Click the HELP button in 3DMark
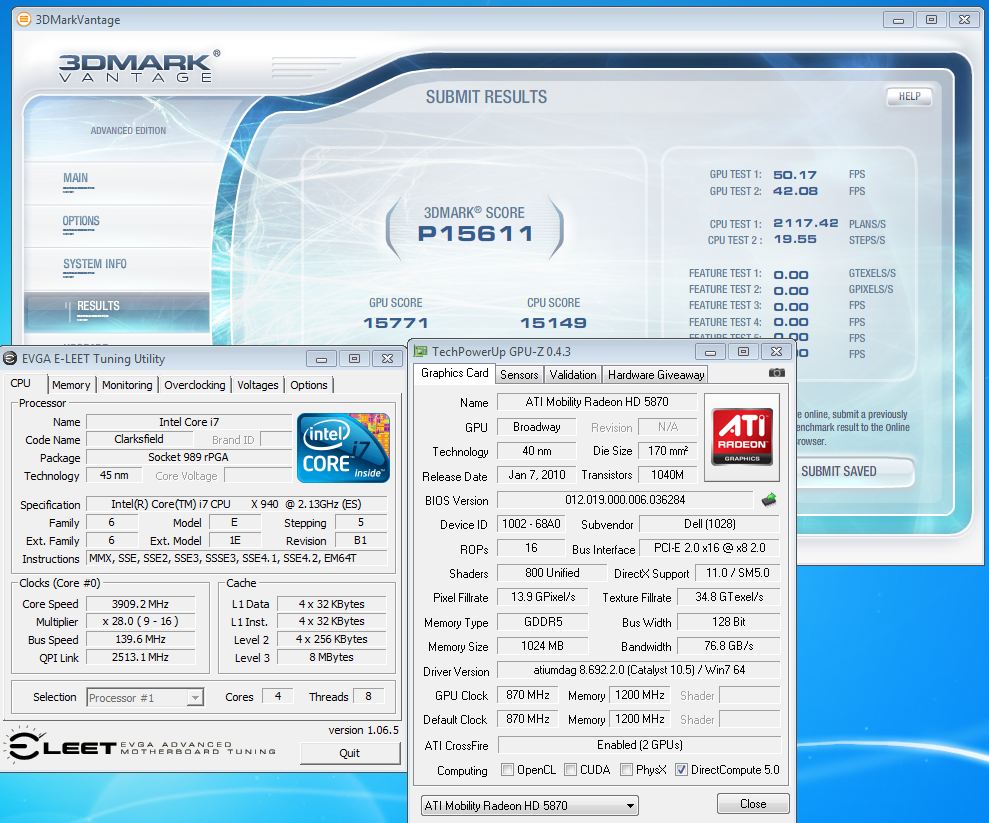Image resolution: width=989 pixels, height=823 pixels. point(909,96)
